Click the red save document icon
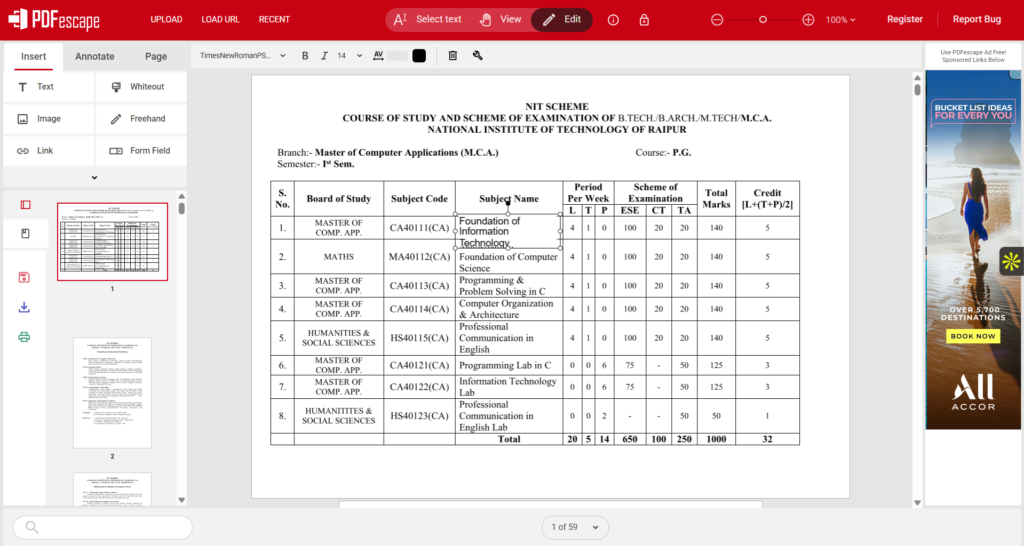The image size is (1024, 546). tap(24, 277)
